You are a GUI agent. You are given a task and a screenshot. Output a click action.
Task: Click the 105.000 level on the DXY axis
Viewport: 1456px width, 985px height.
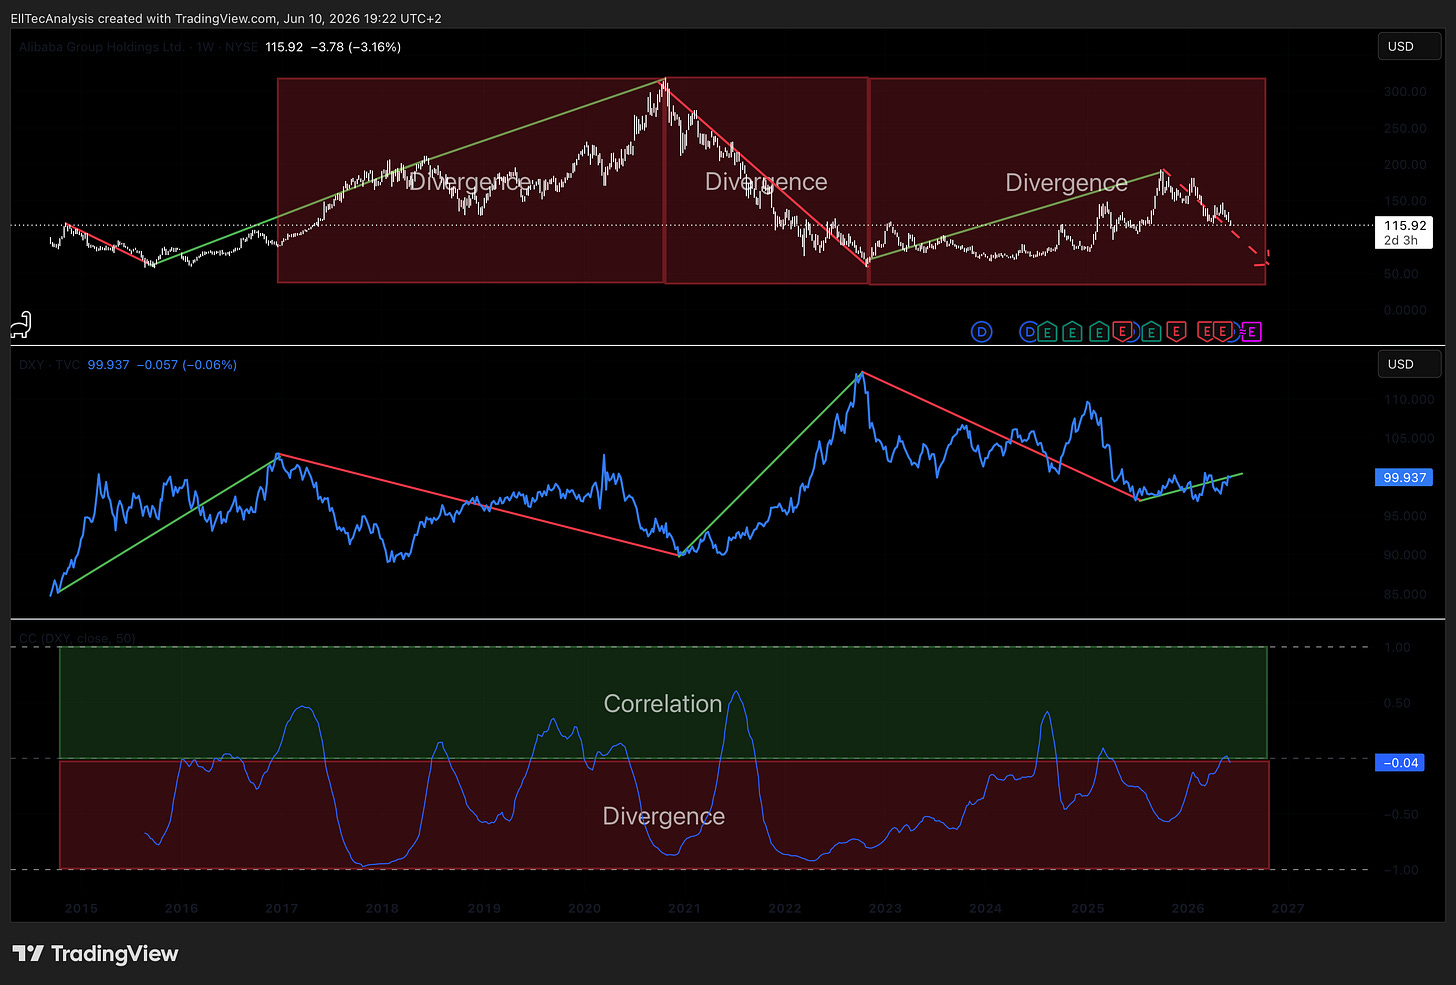tap(1409, 438)
